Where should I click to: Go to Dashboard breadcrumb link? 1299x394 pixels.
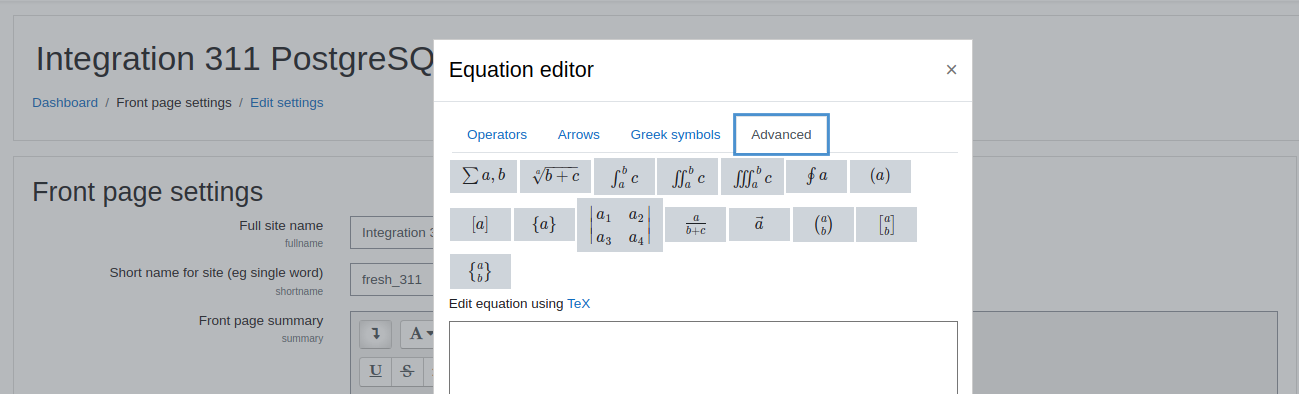pyautogui.click(x=65, y=102)
